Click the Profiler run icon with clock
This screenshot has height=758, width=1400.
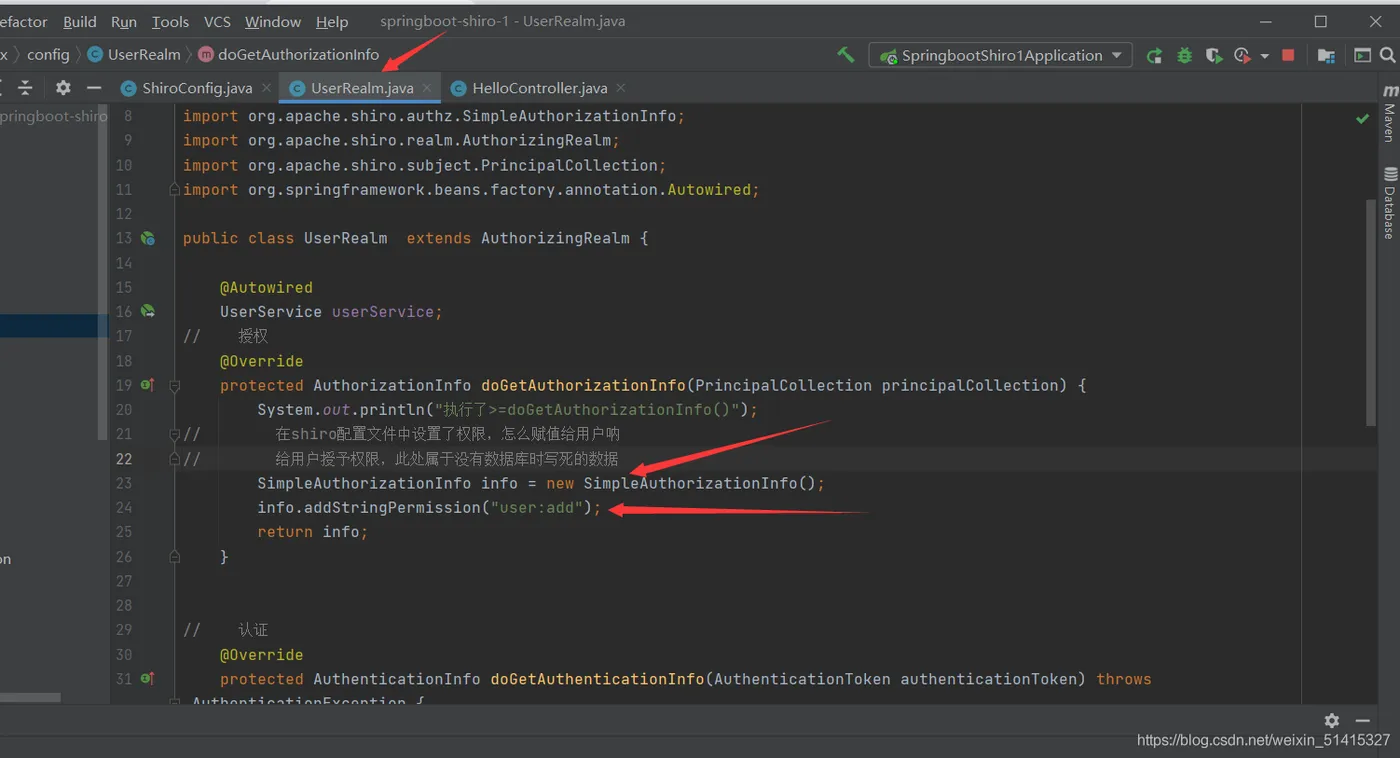click(x=1243, y=56)
